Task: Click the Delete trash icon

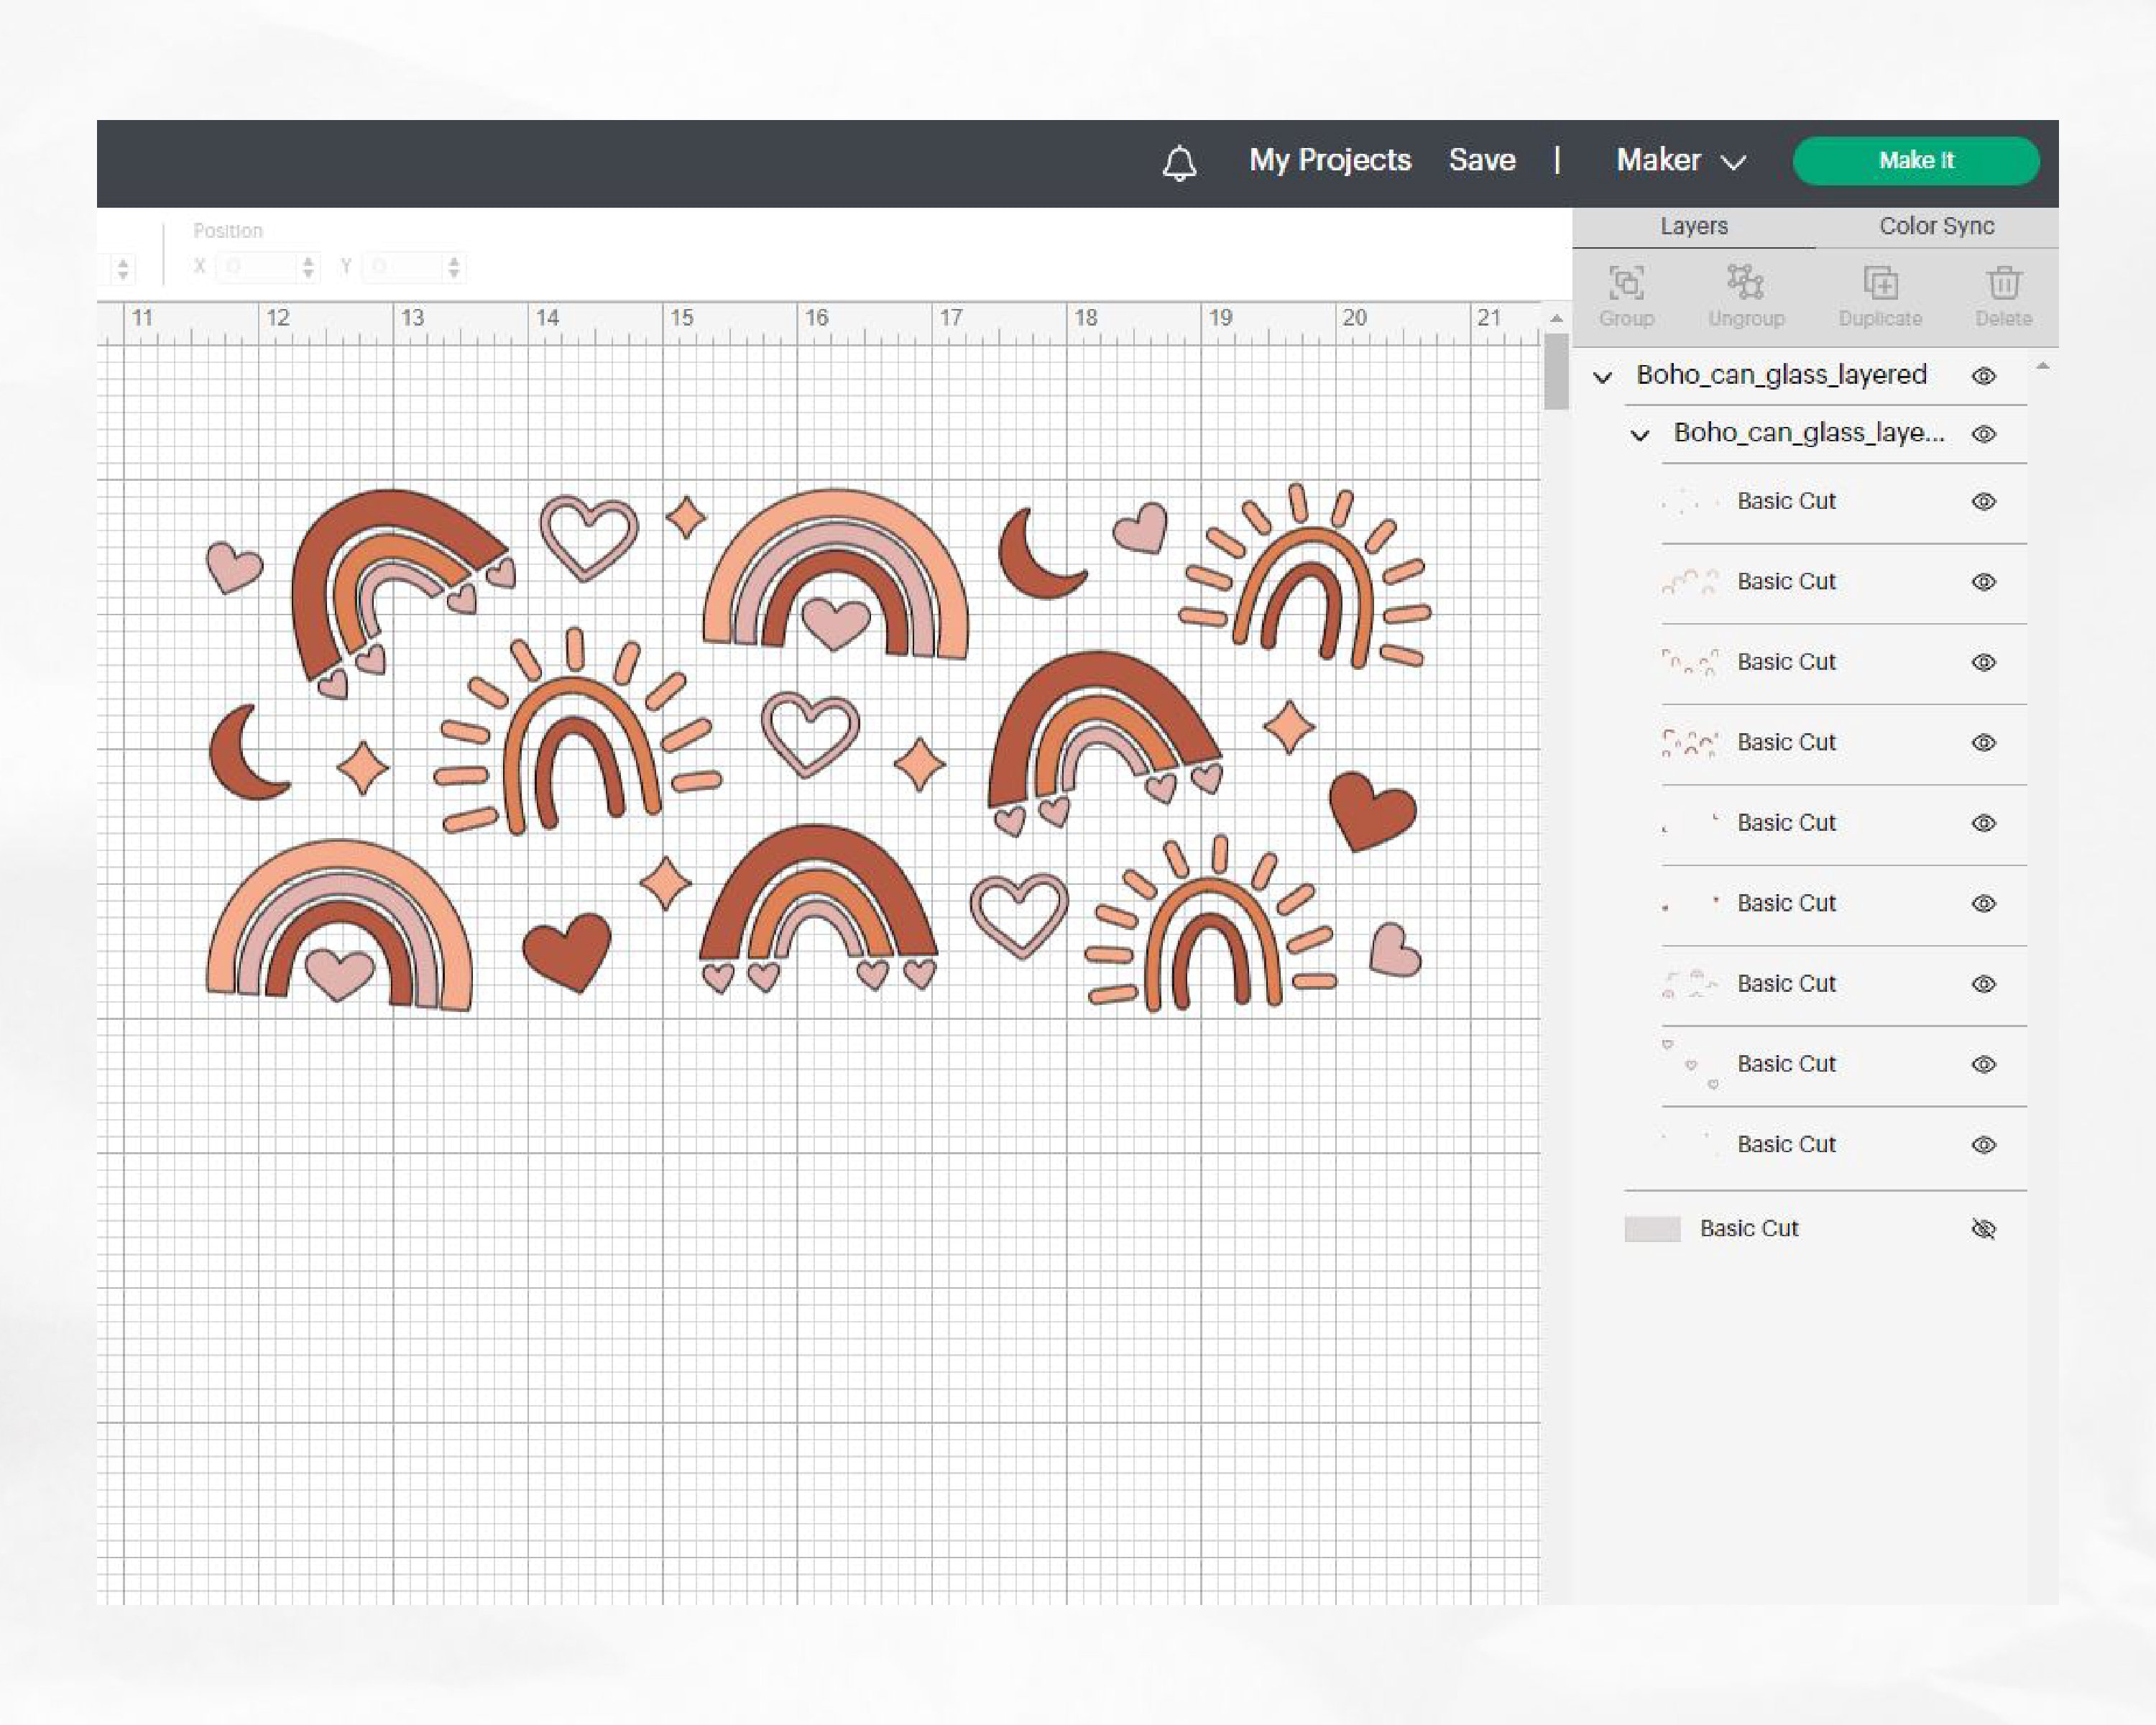Action: point(2004,283)
